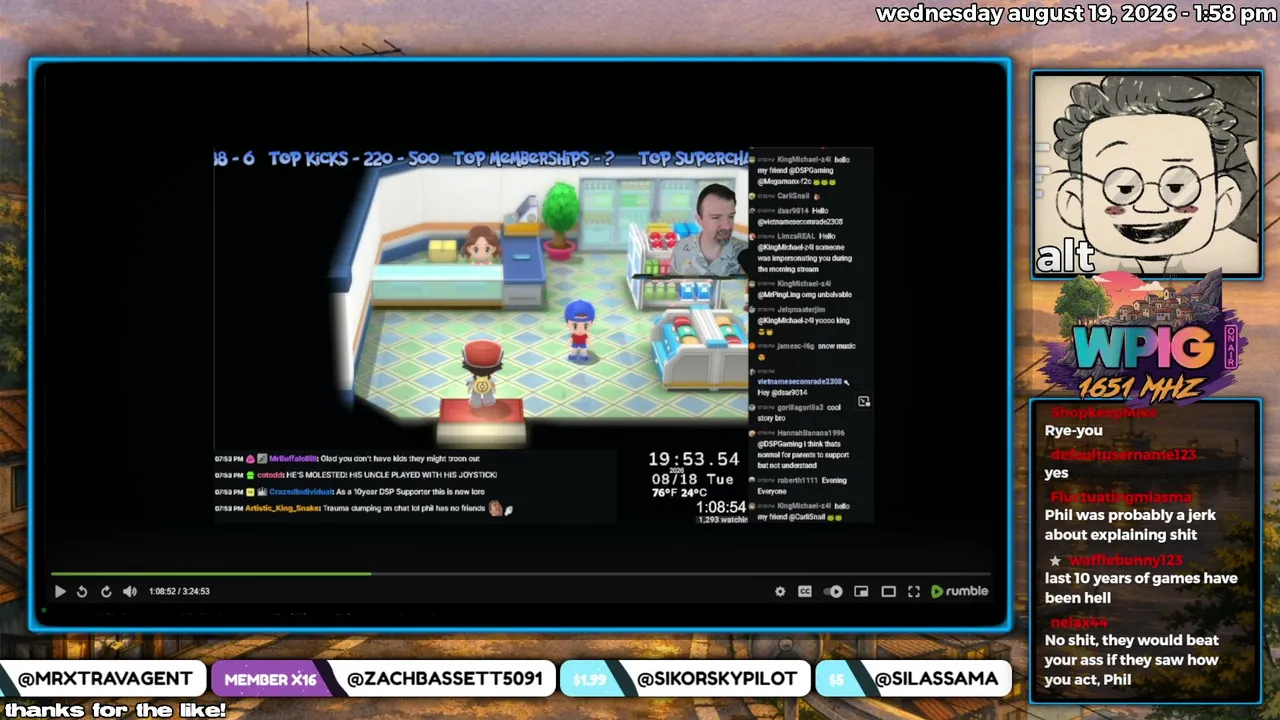
Task: Click username defaultusername123 in chat
Action: coord(1123,454)
